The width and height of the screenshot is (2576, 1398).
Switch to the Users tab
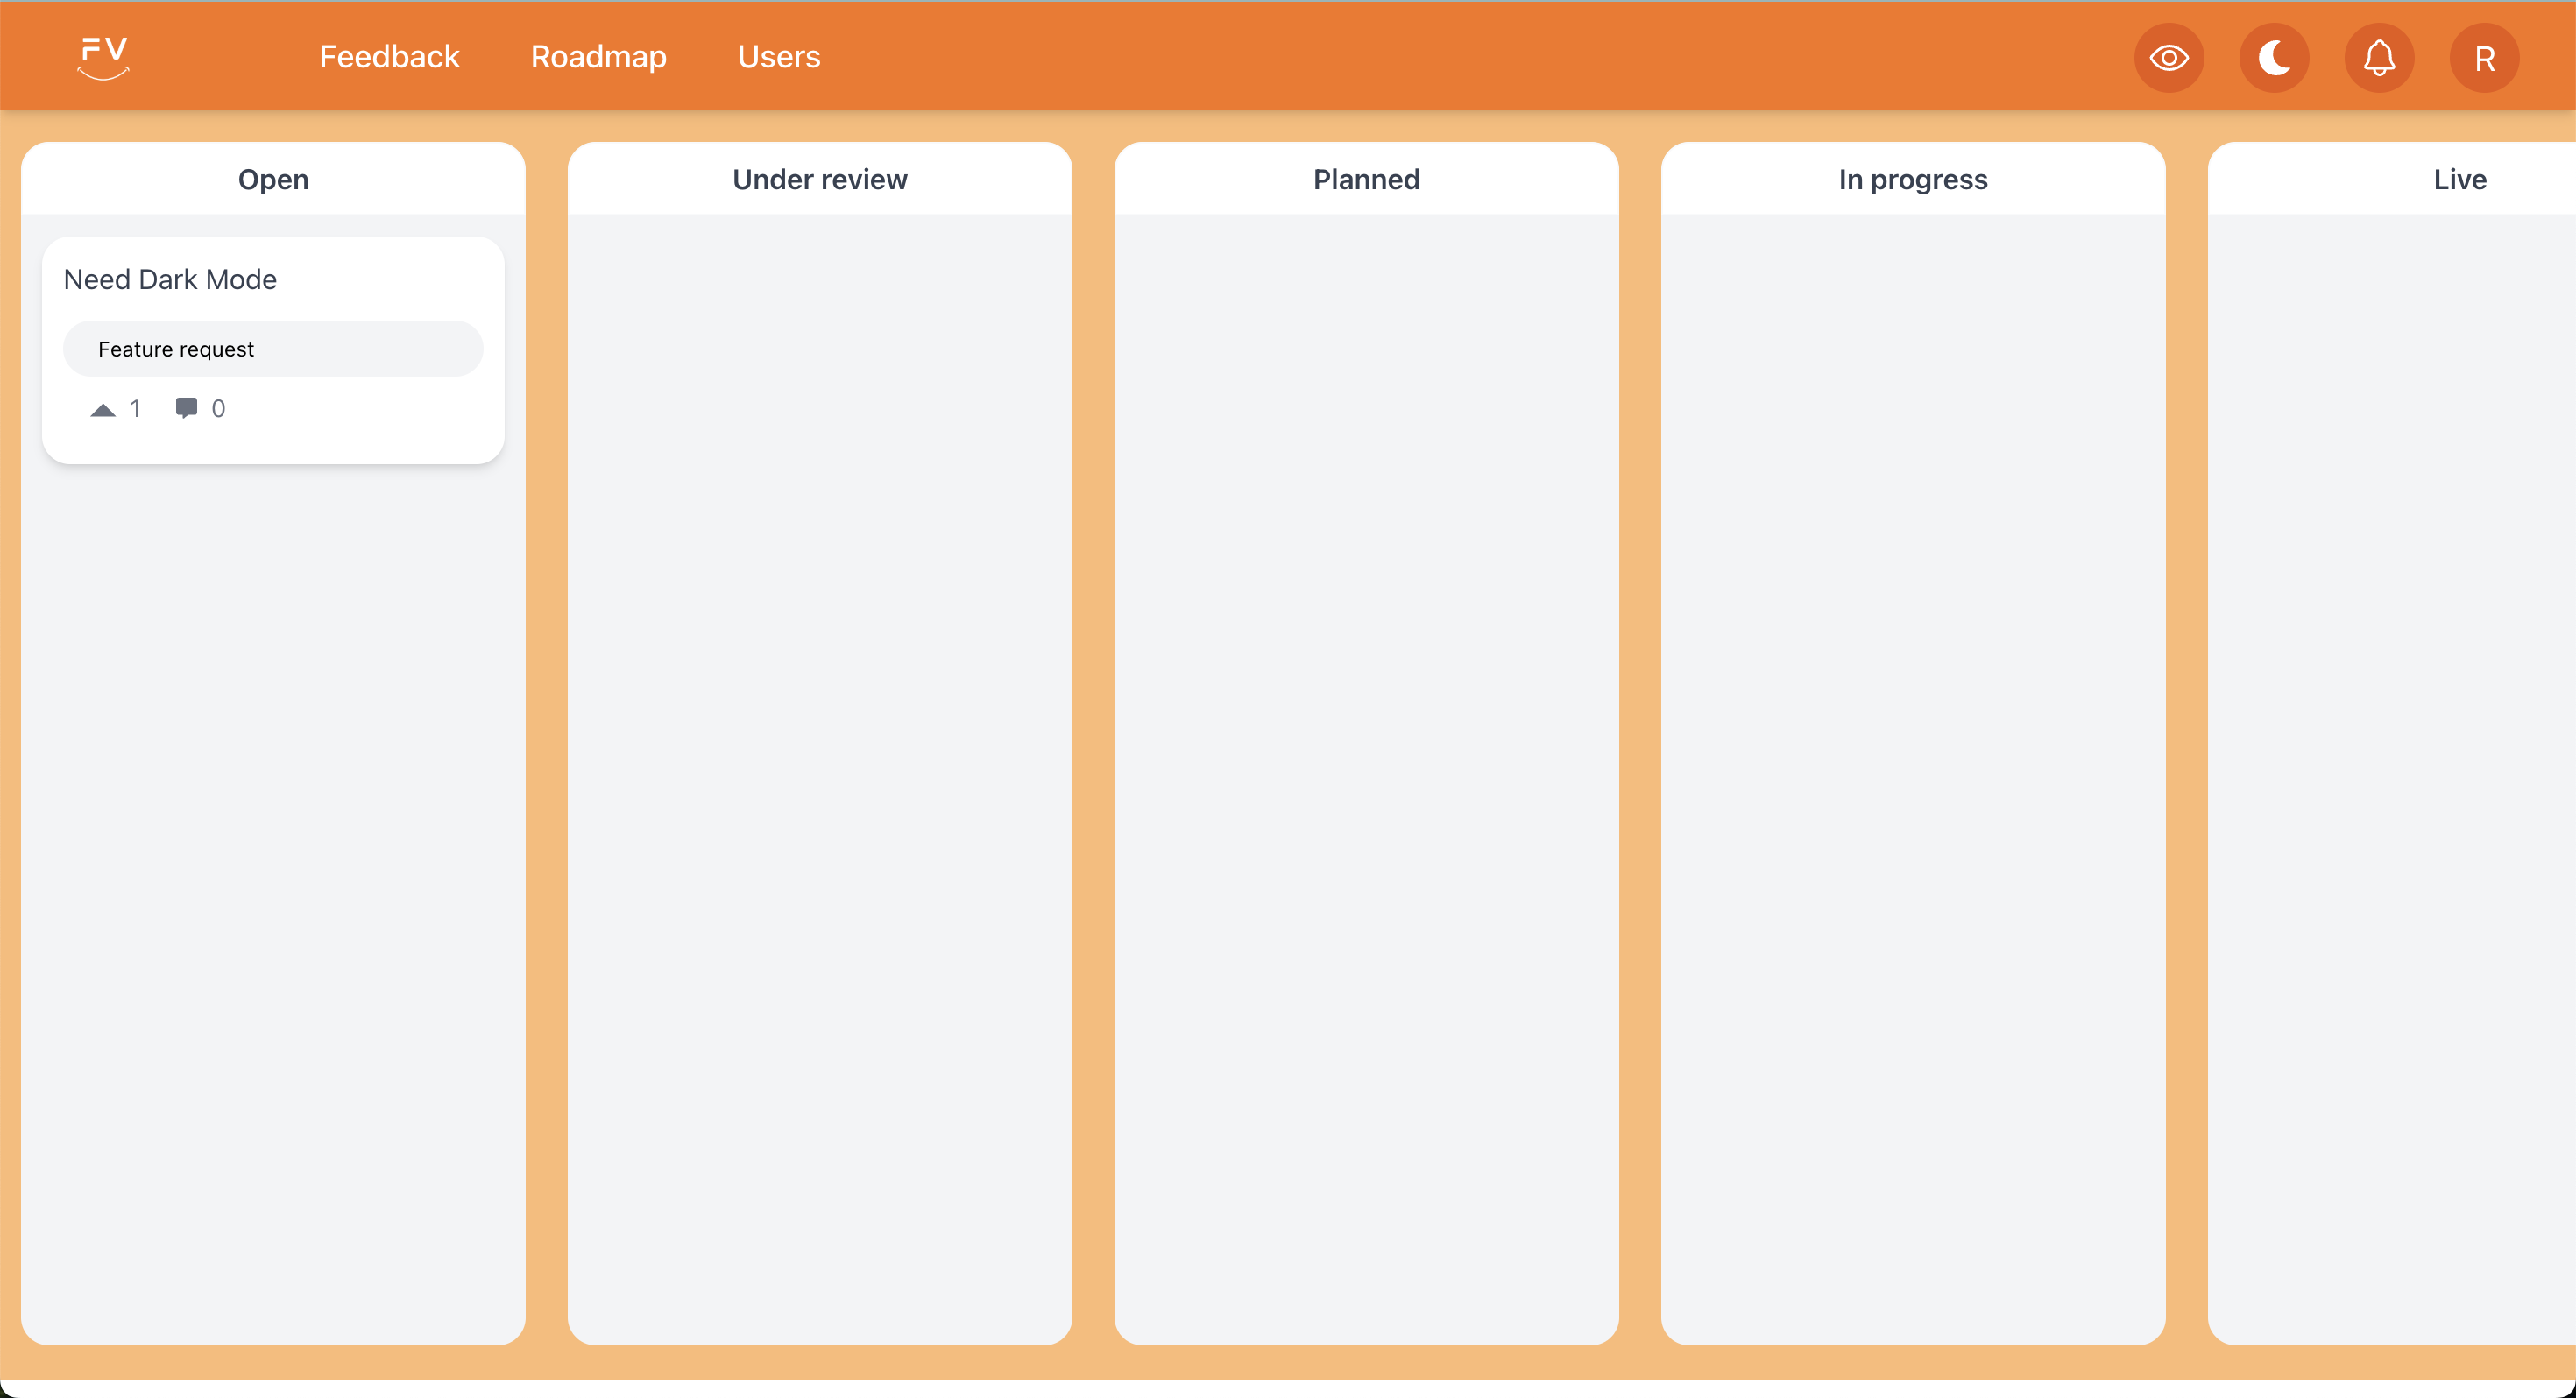[x=778, y=57]
